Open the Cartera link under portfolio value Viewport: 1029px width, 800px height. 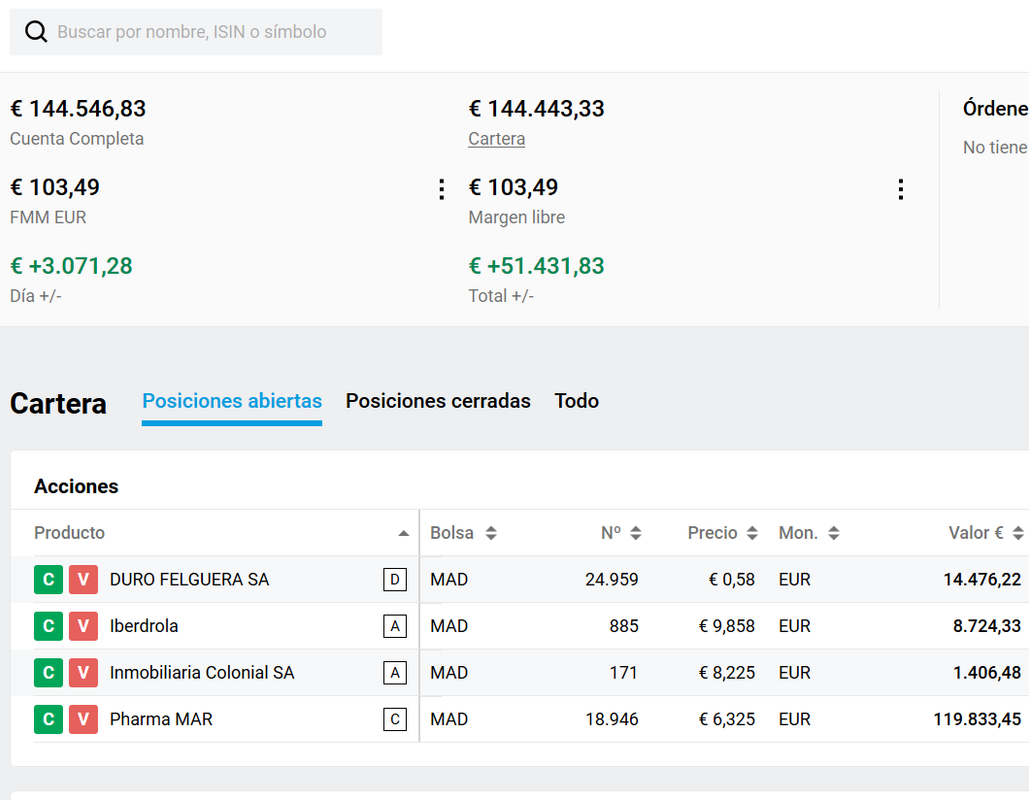coord(496,139)
